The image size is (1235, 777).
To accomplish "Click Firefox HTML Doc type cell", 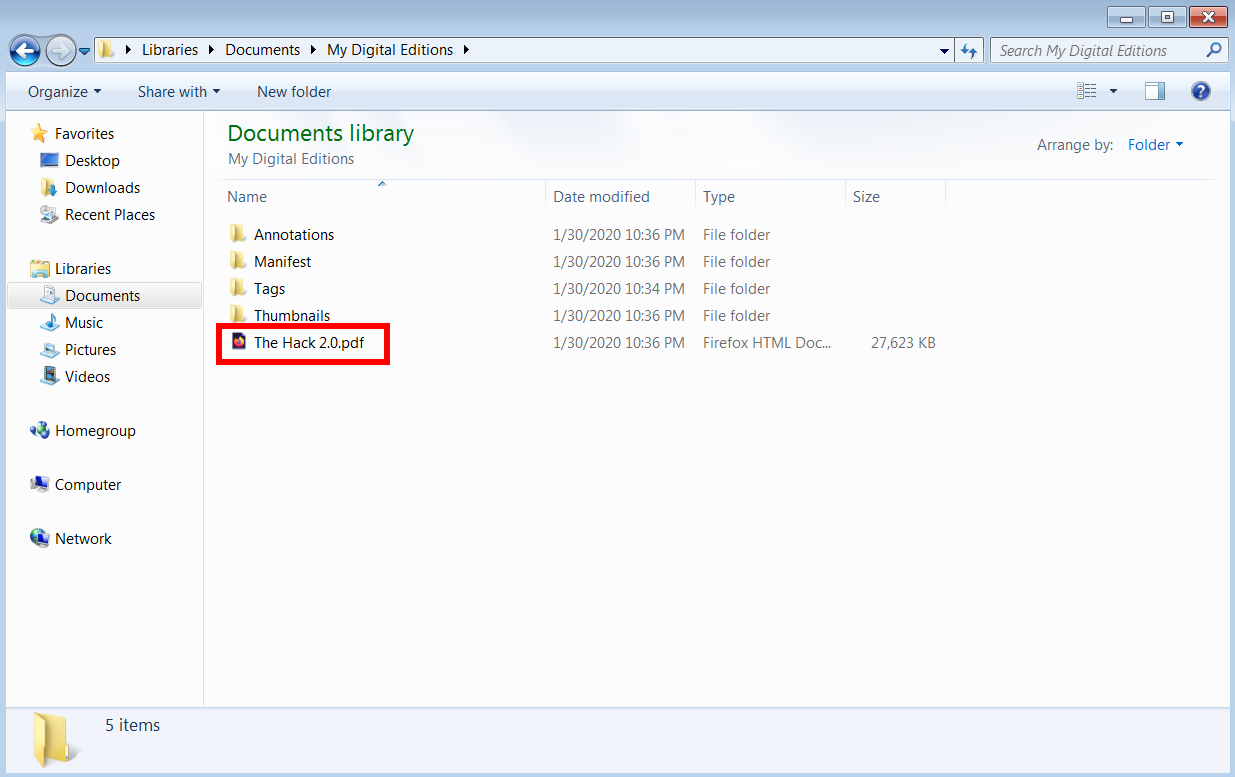I will tap(767, 342).
